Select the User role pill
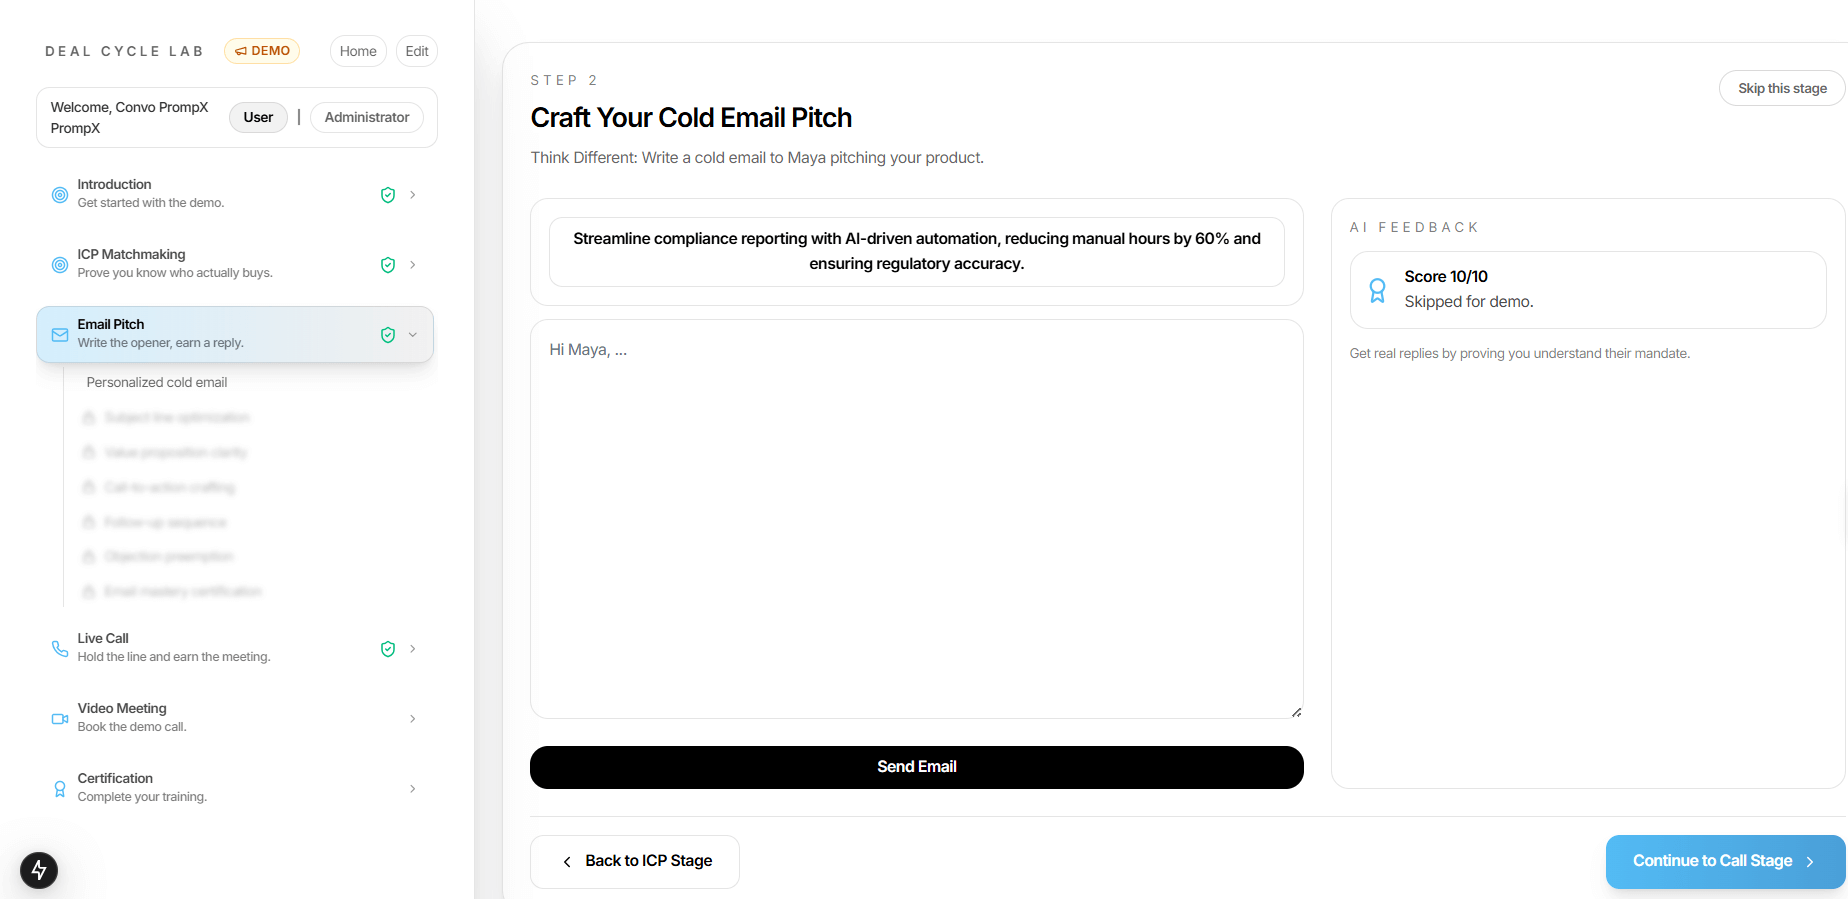The height and width of the screenshot is (899, 1848). coord(258,117)
